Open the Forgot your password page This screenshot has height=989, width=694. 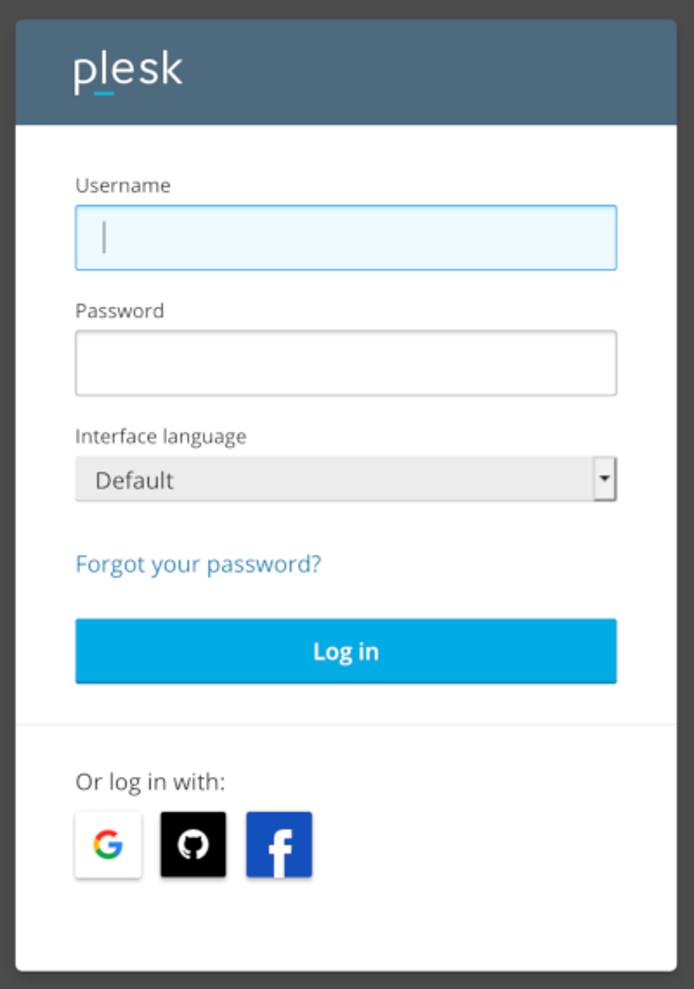click(197, 563)
